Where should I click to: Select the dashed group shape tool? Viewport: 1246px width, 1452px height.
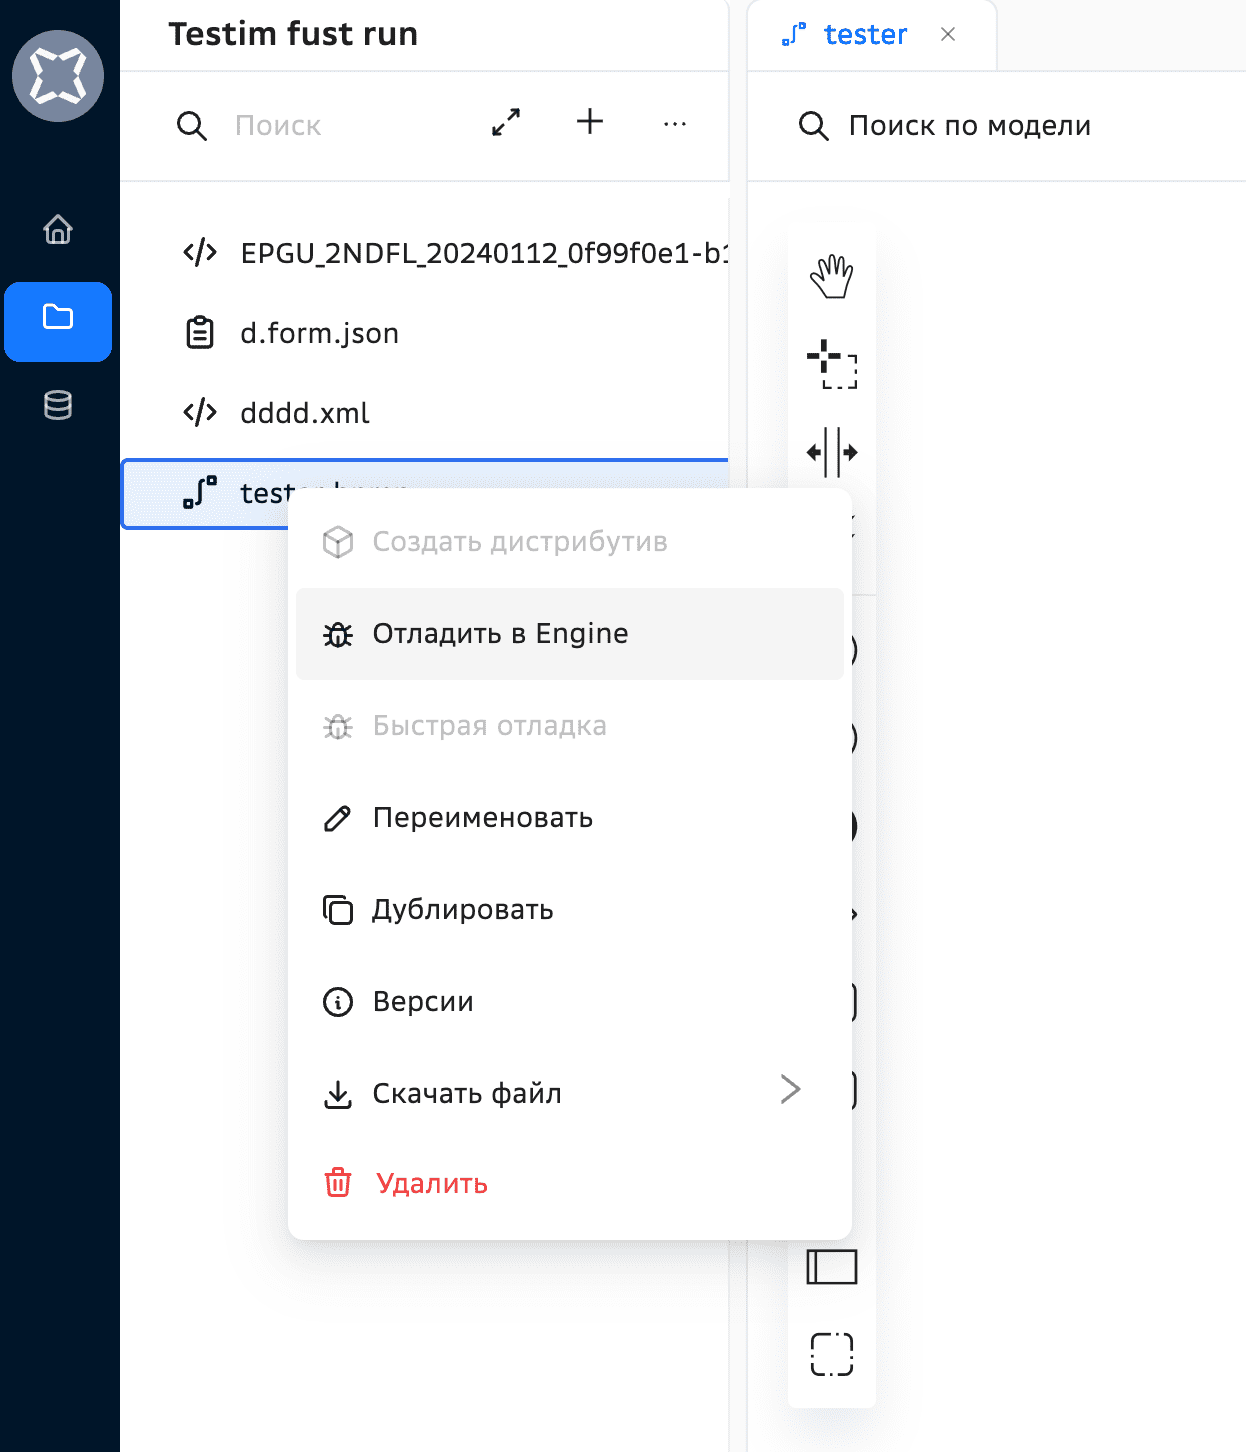pos(831,1355)
